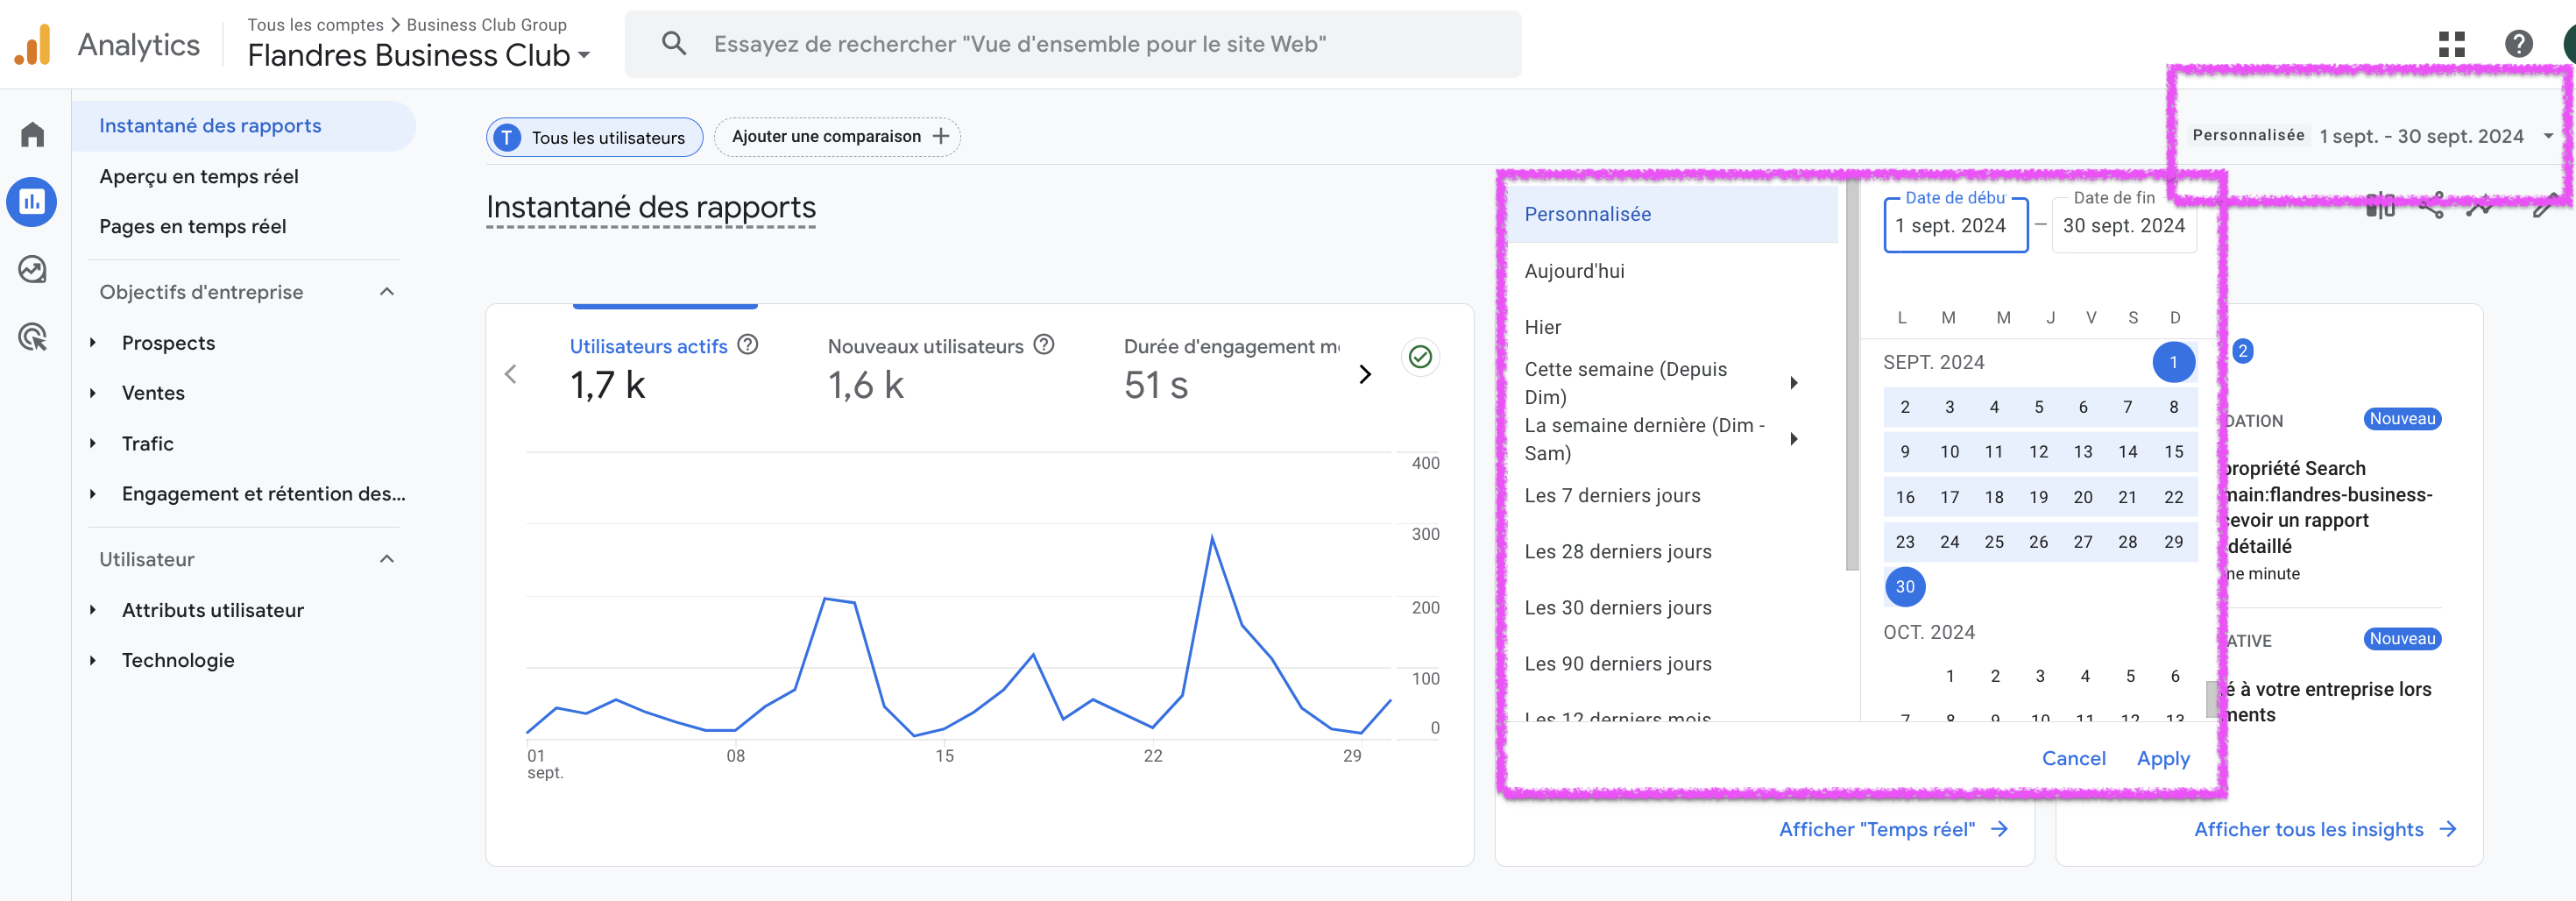This screenshot has width=2576, height=901.
Task: Click the Date de fin field
Action: [2123, 226]
